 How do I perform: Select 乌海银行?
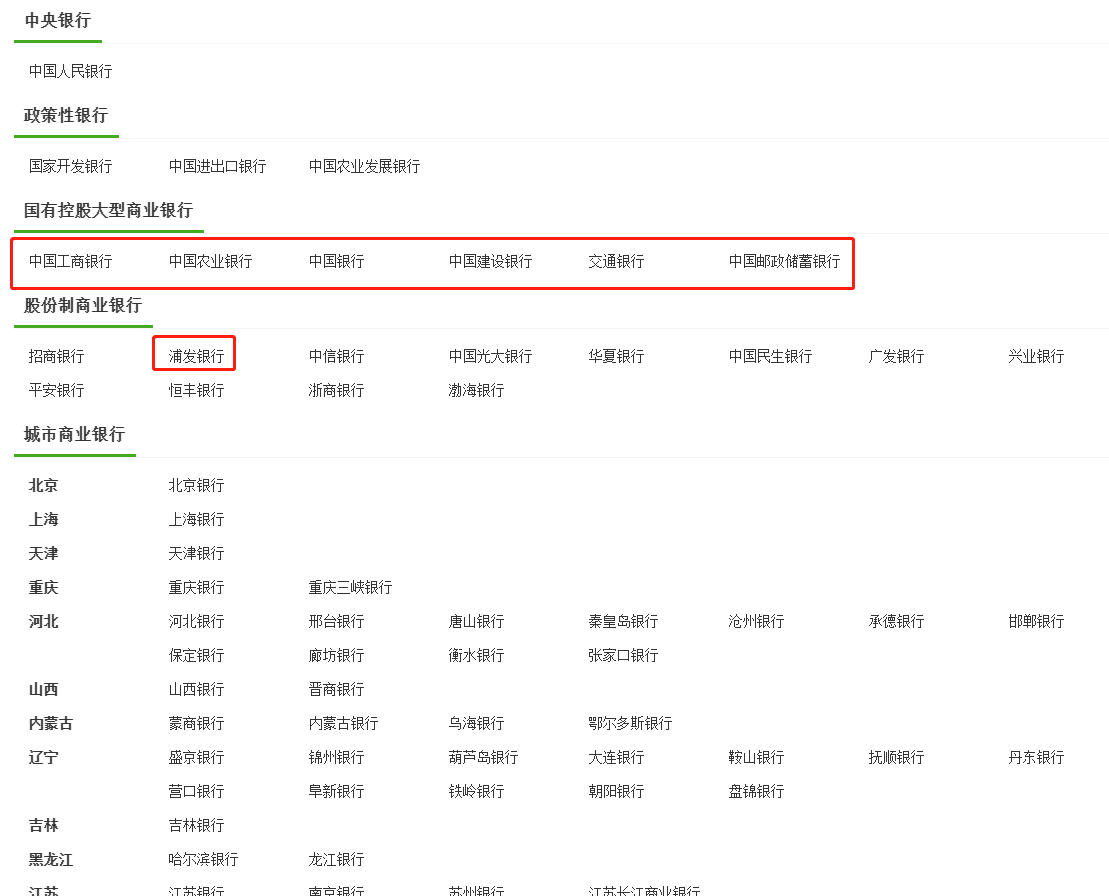tap(476, 723)
